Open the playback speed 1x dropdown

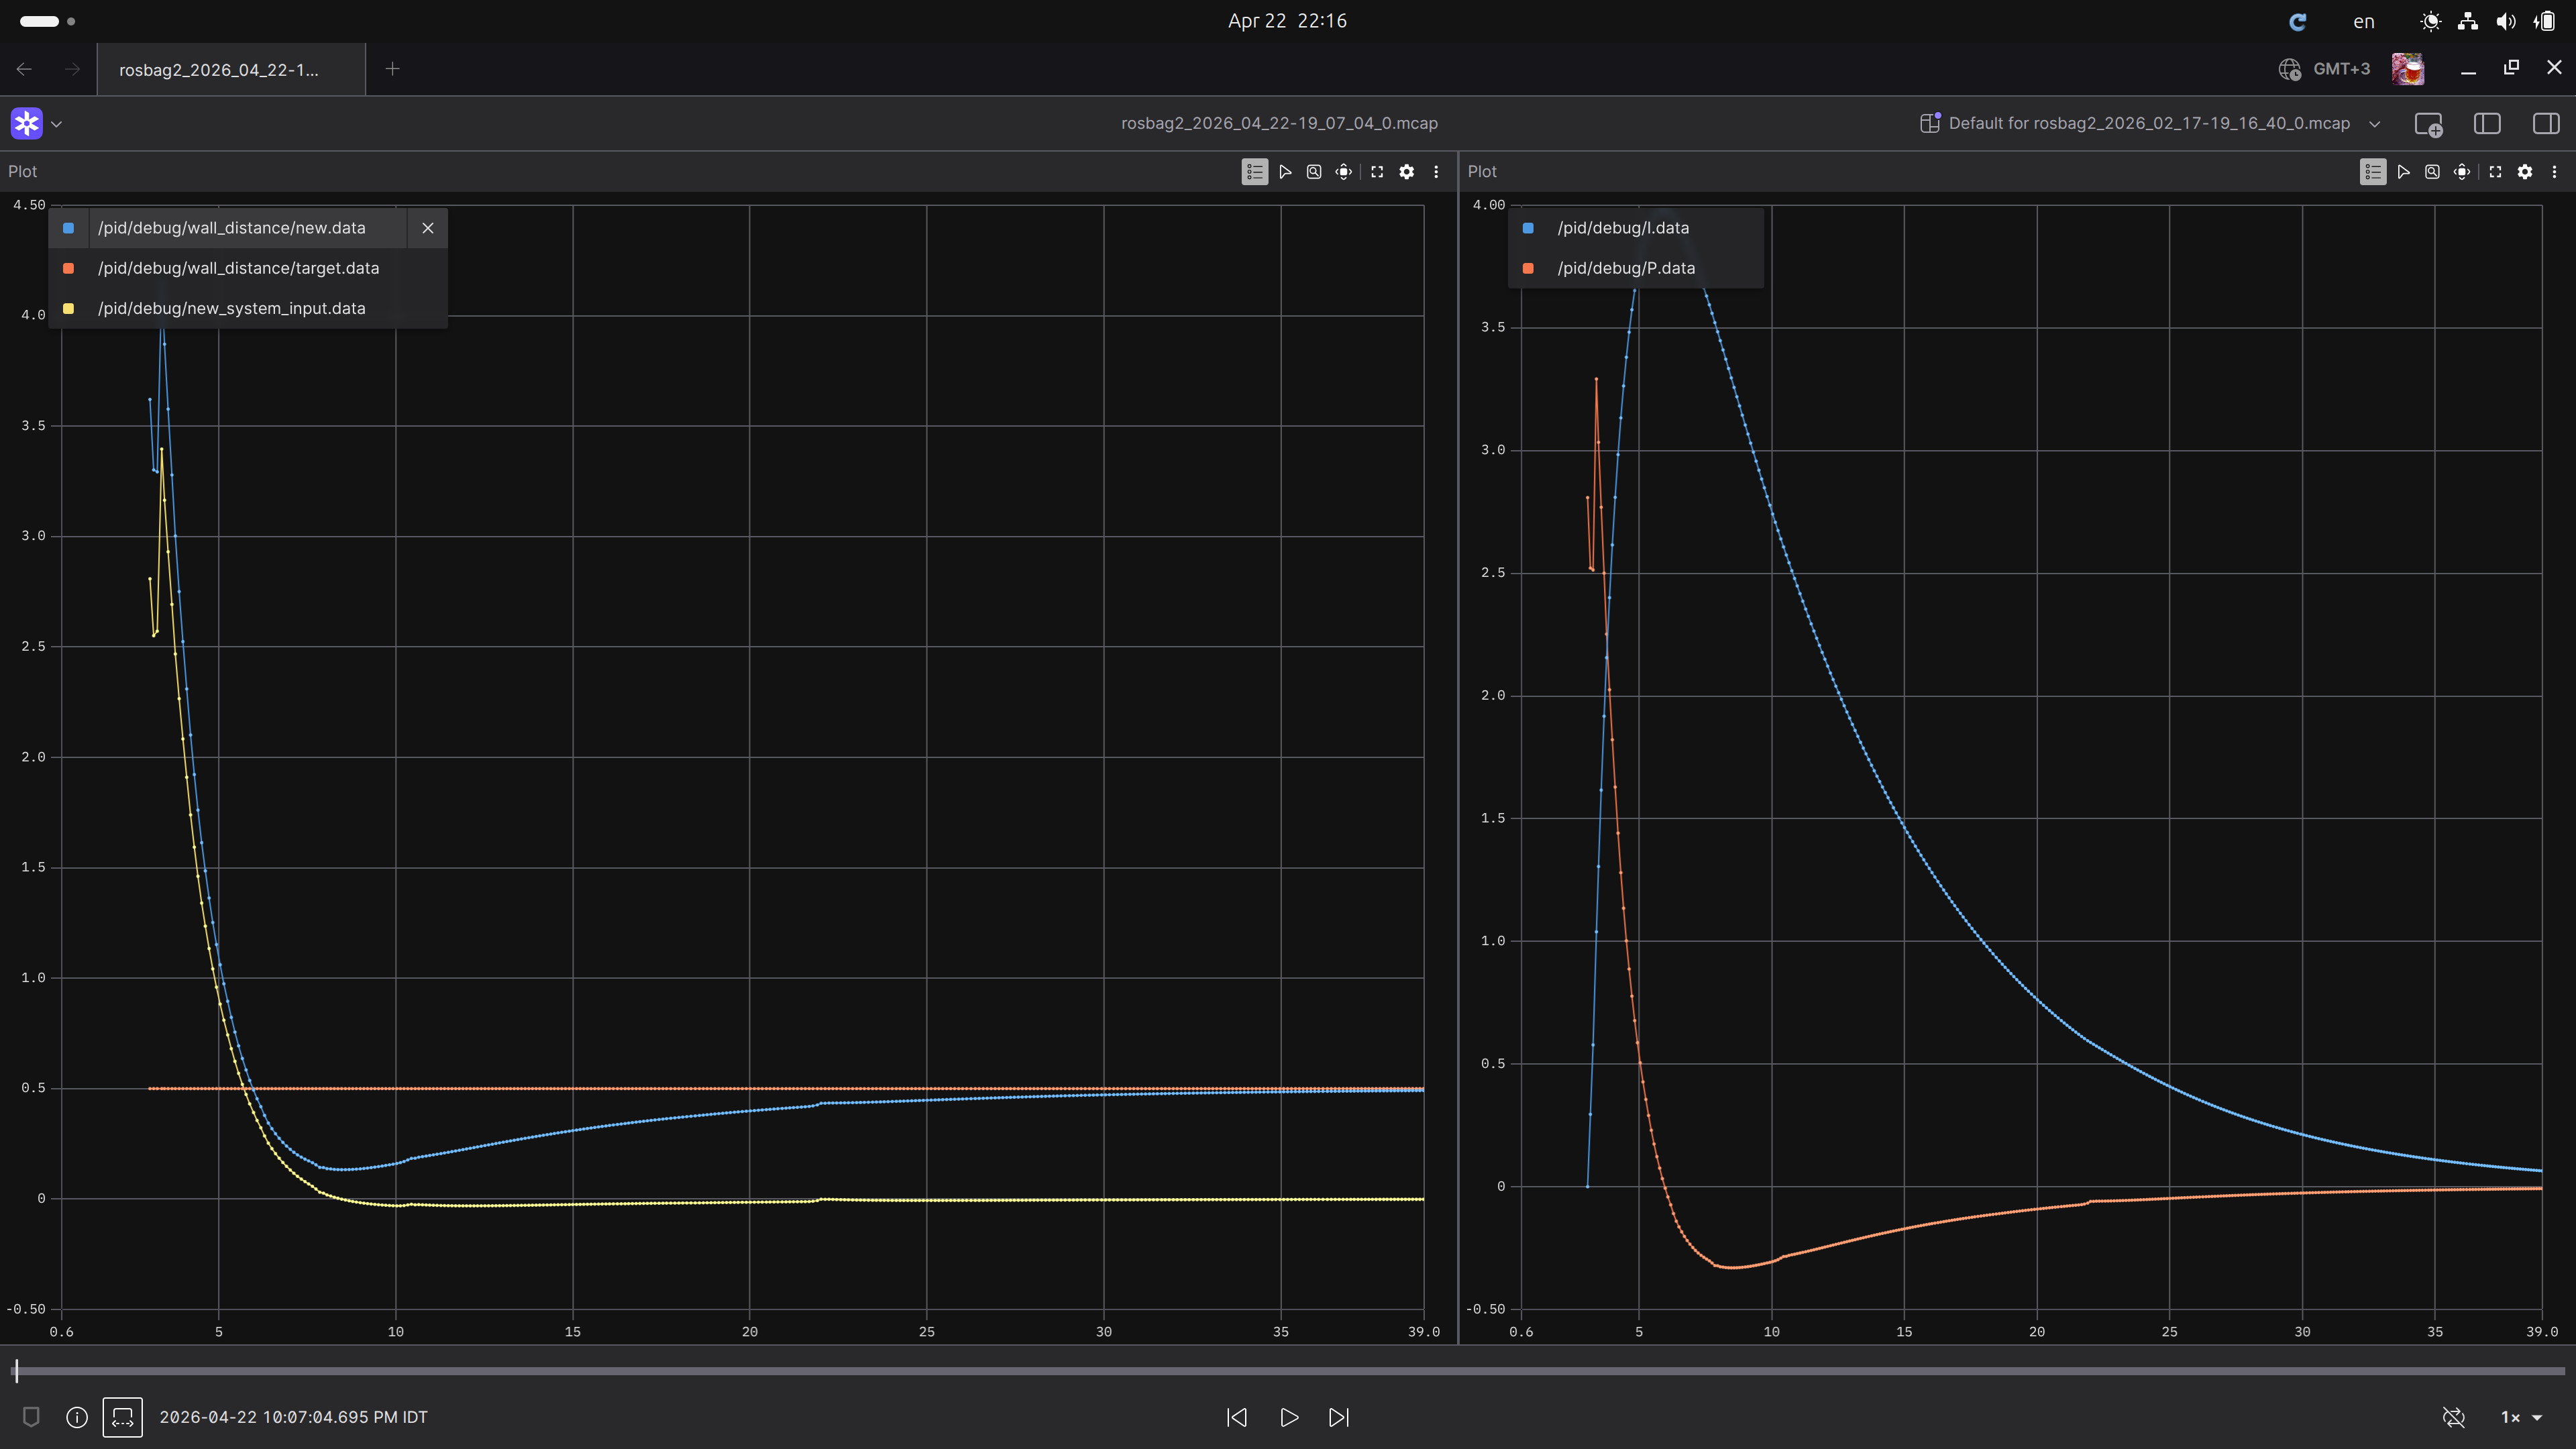2519,1417
